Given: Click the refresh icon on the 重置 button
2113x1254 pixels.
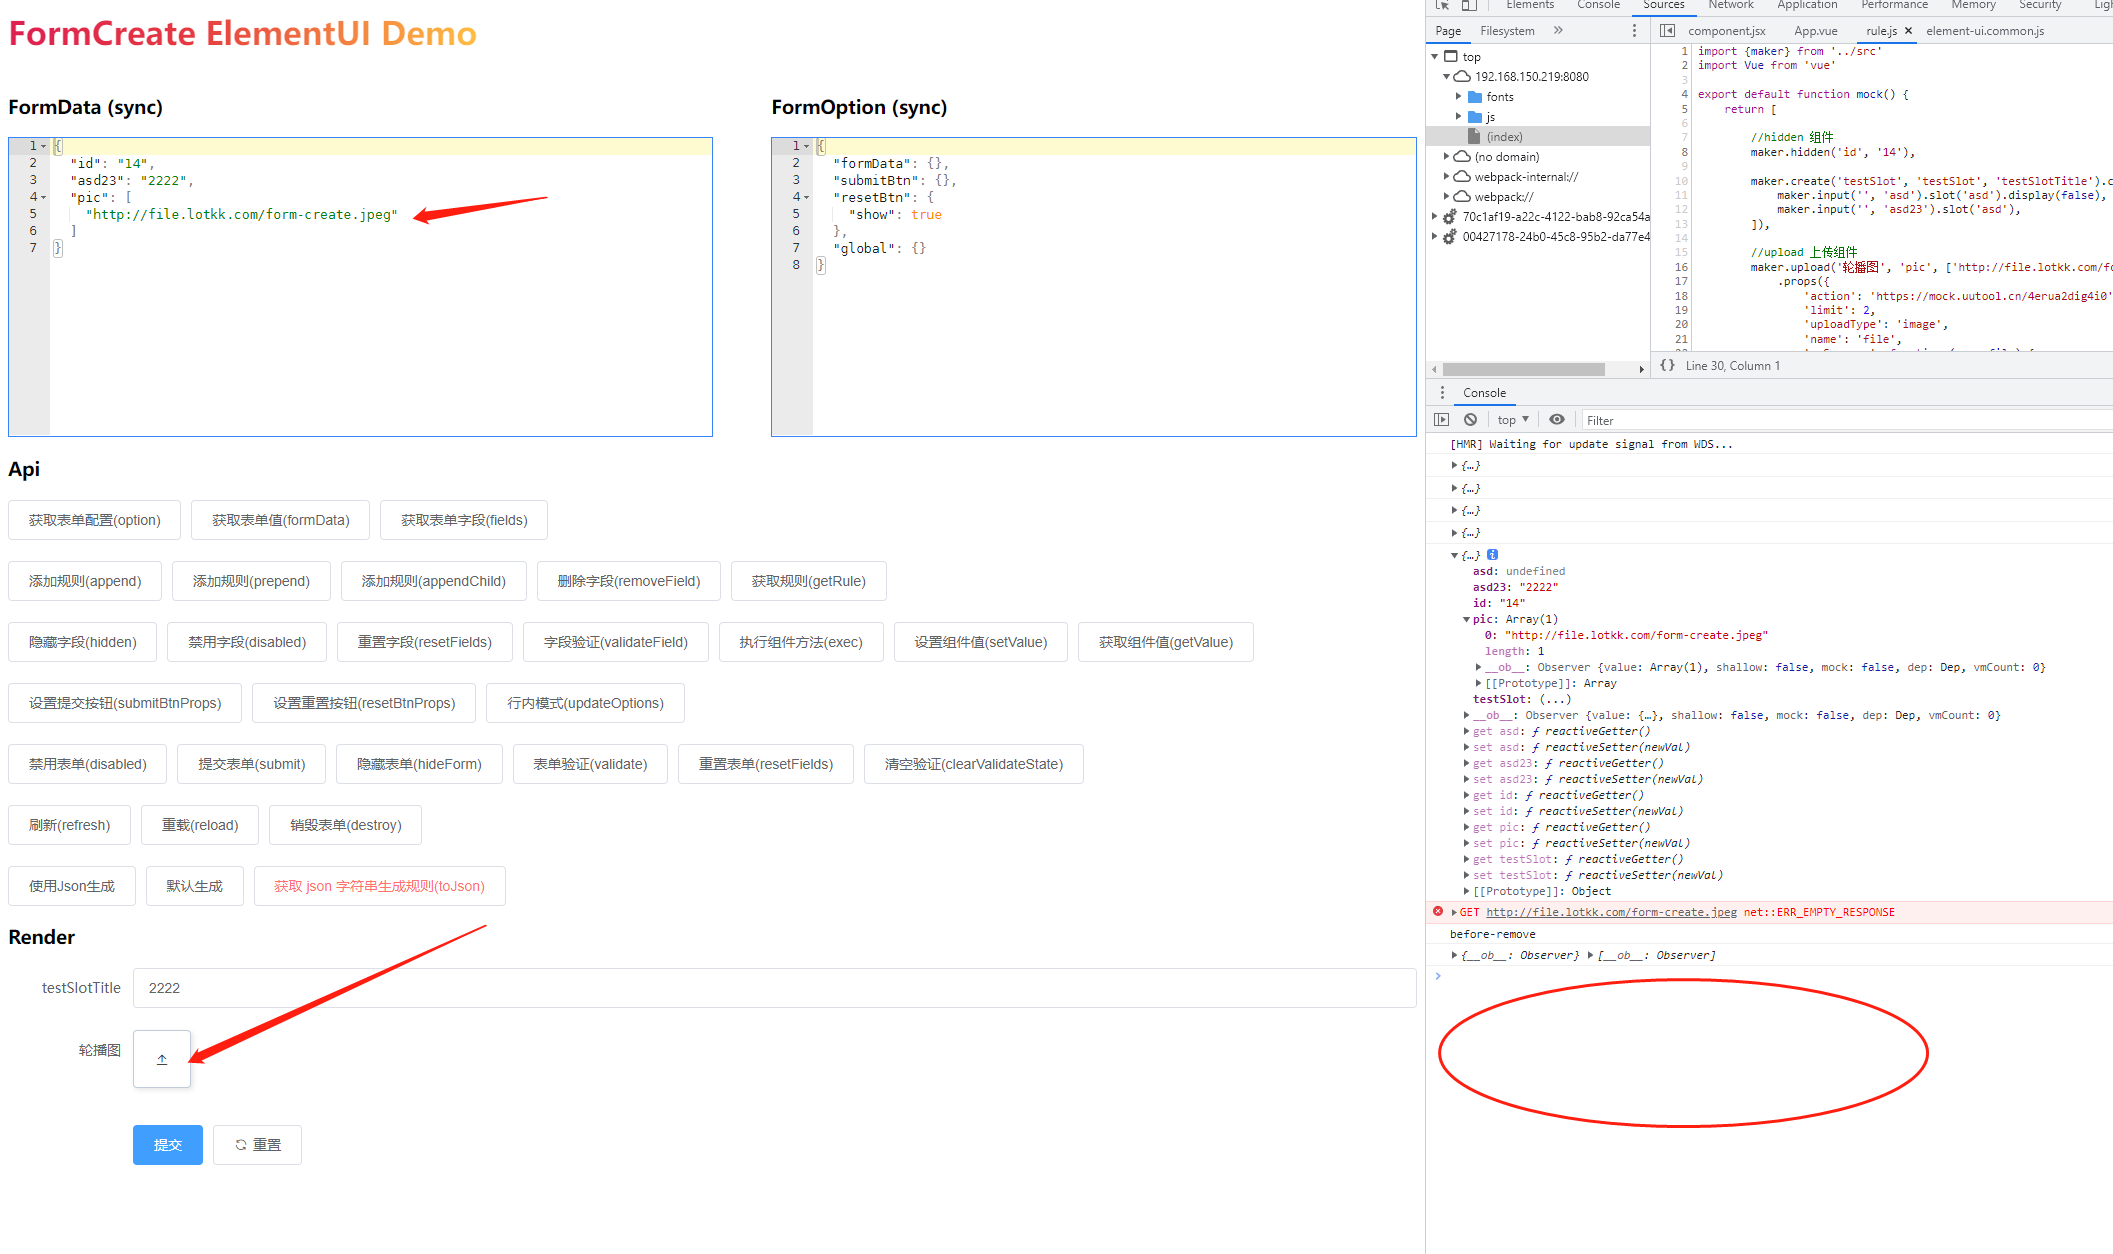Looking at the screenshot, I should click(x=240, y=1144).
